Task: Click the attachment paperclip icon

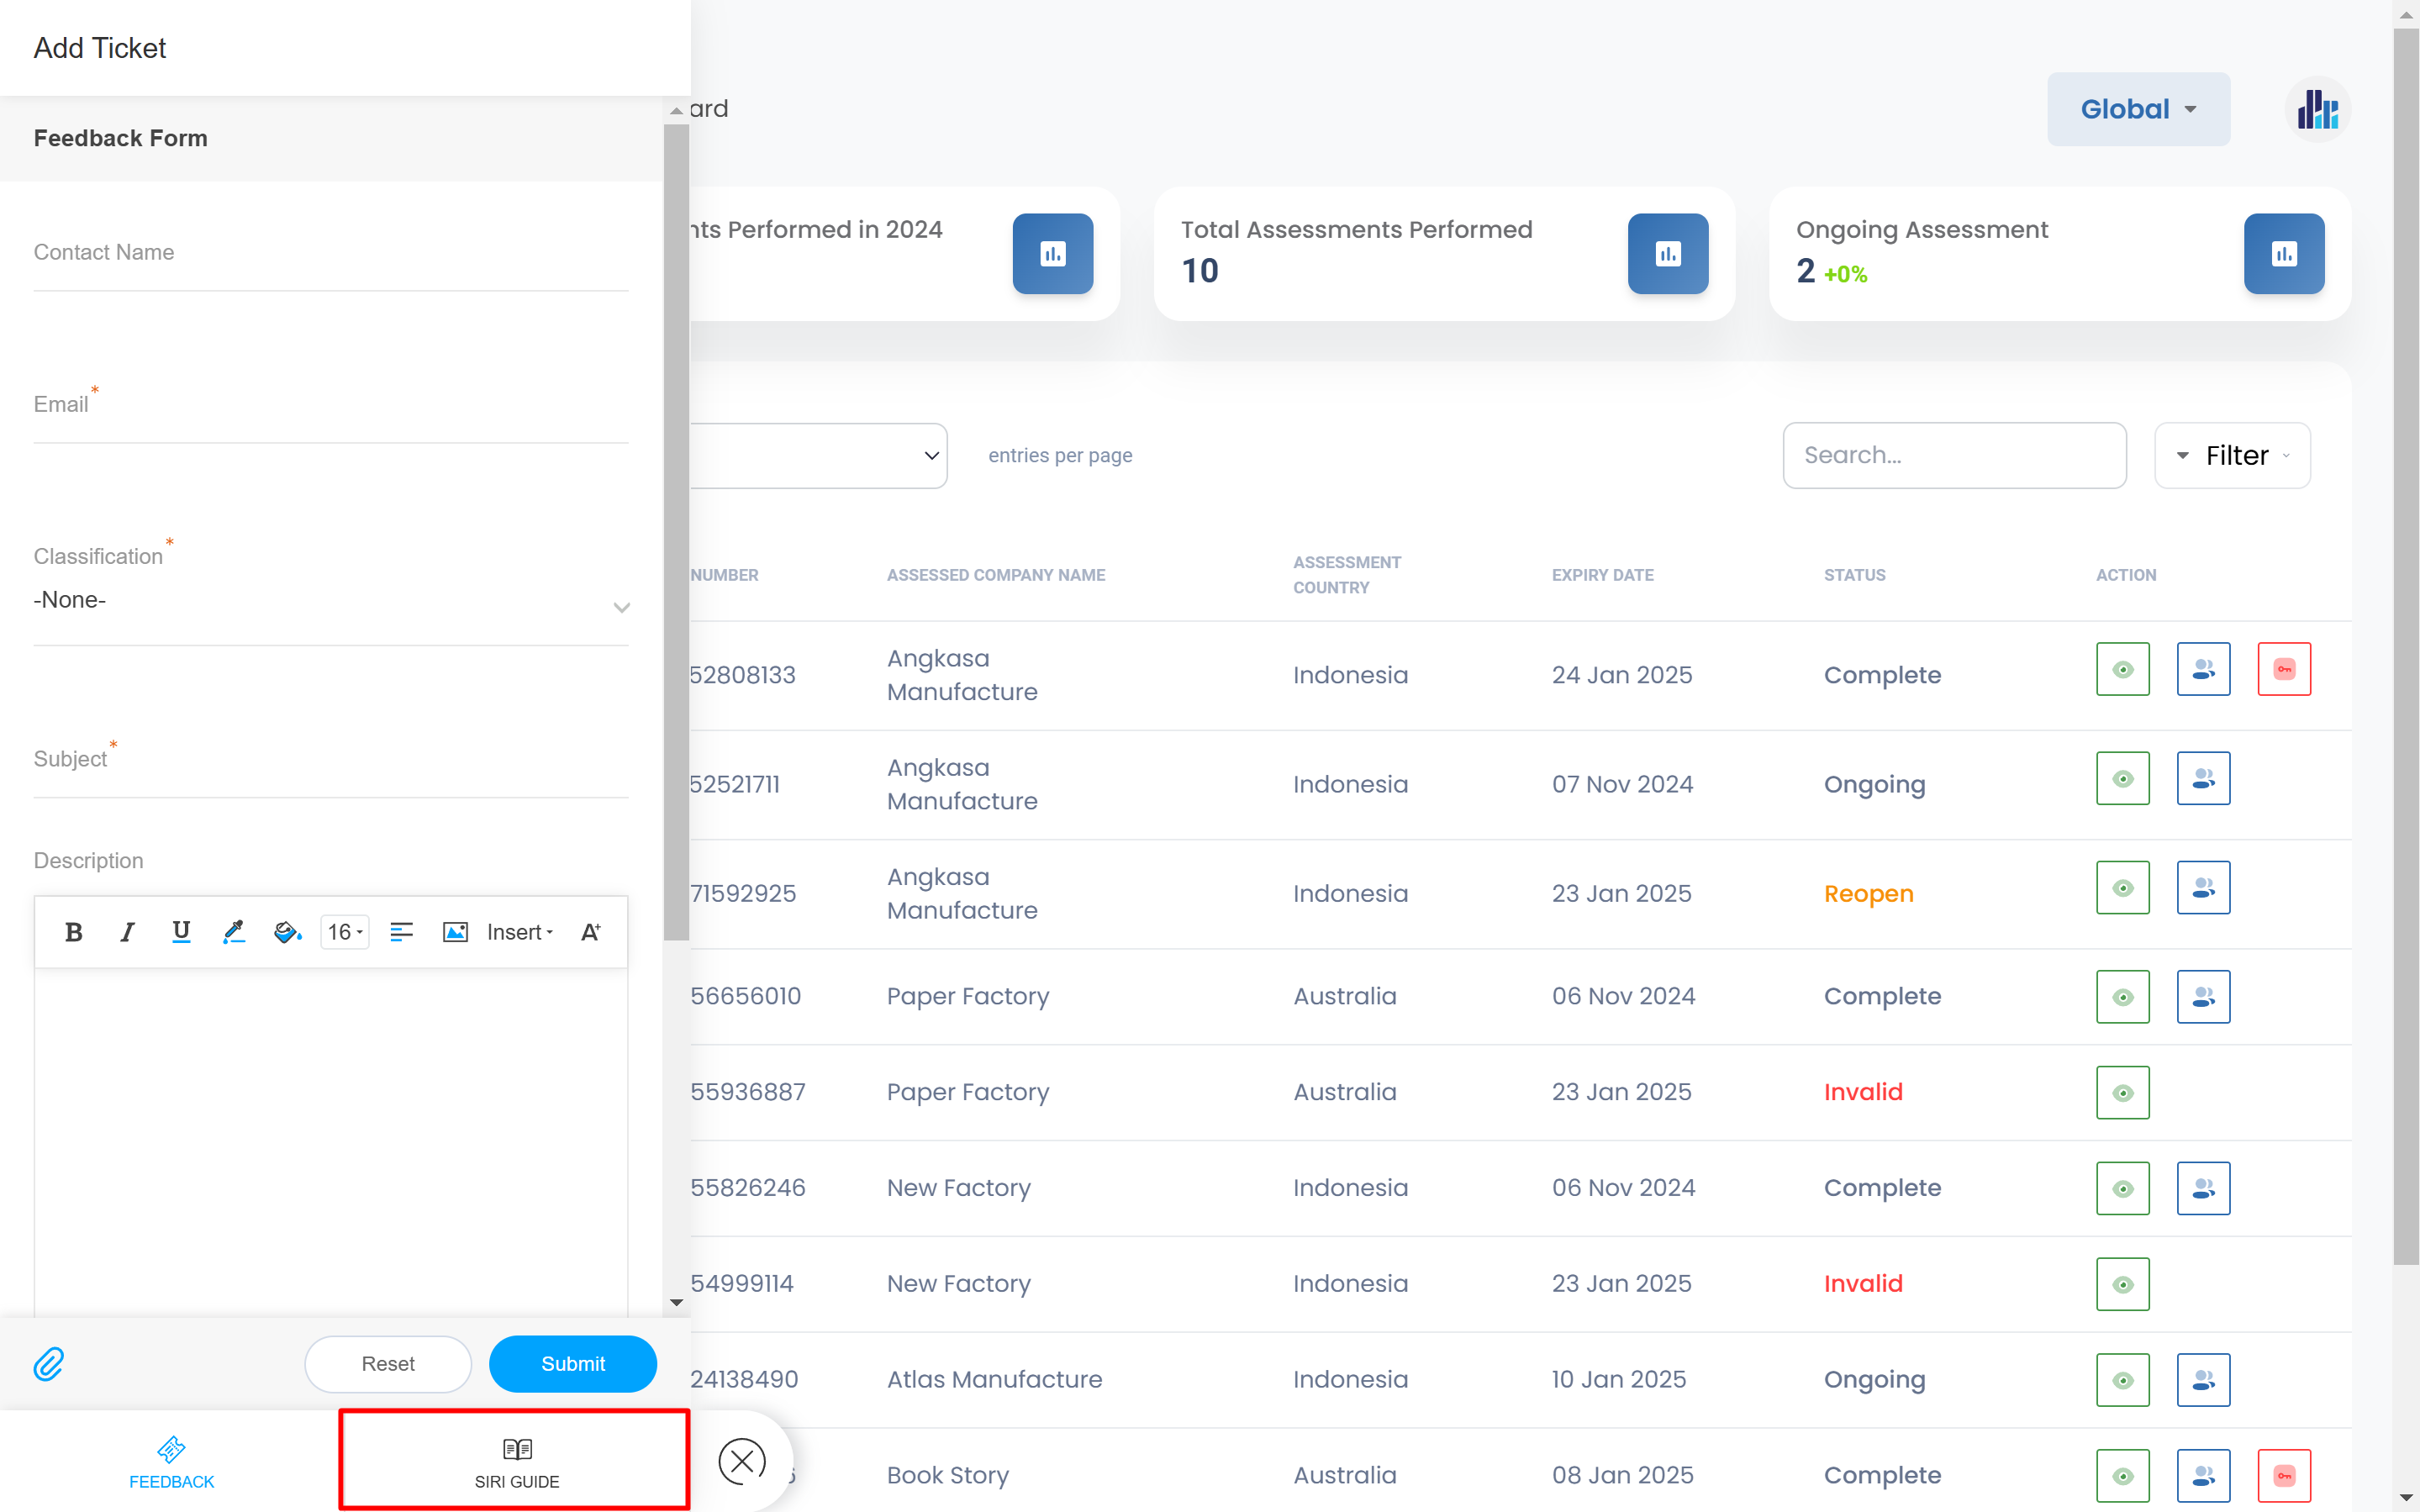Action: click(48, 1363)
